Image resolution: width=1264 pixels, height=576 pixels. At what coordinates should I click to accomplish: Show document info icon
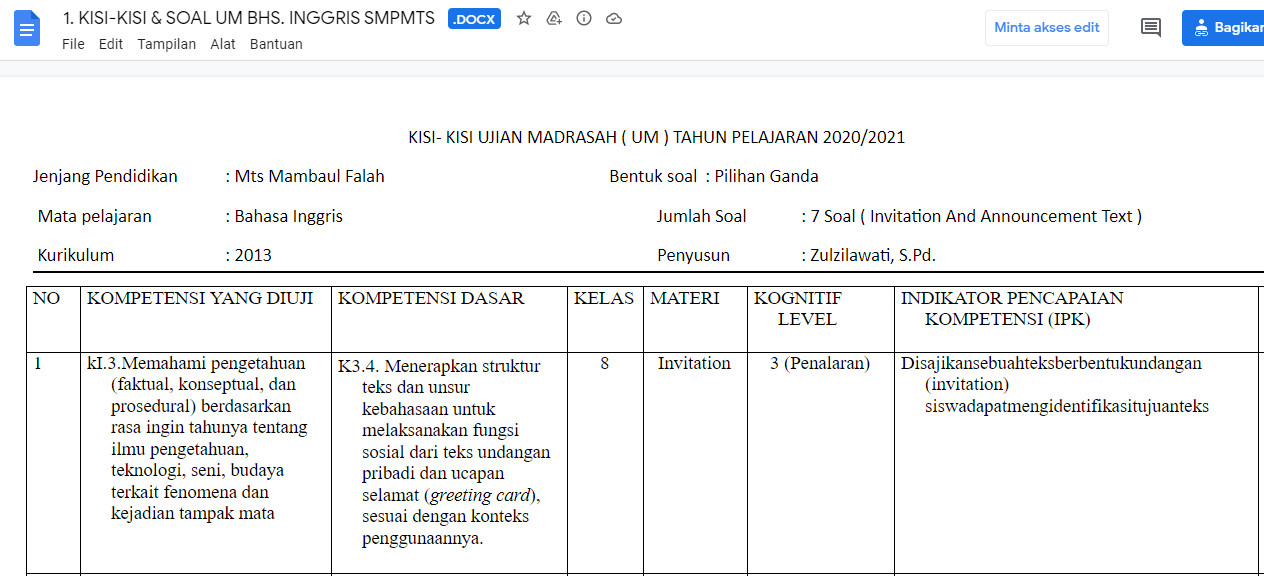pos(584,18)
